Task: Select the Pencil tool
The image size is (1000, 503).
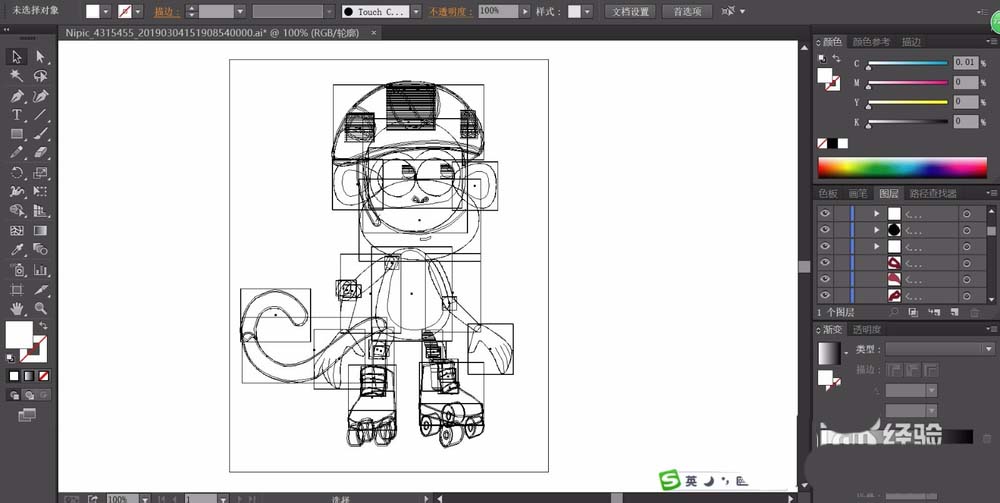Action: click(x=17, y=153)
